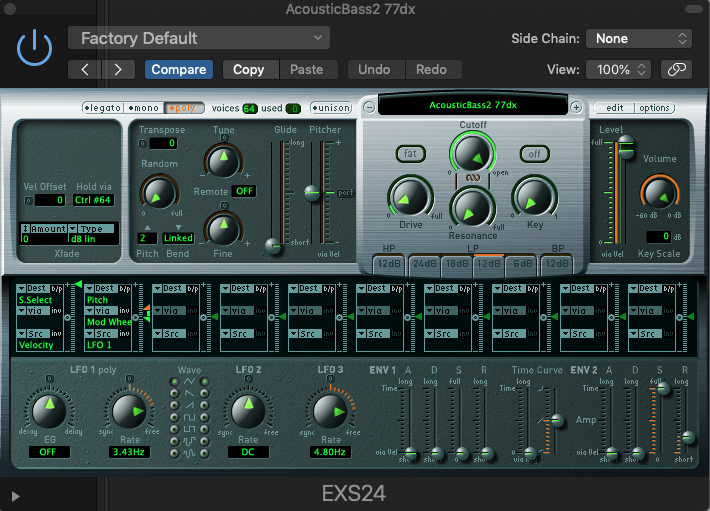Click the options button

click(655, 108)
